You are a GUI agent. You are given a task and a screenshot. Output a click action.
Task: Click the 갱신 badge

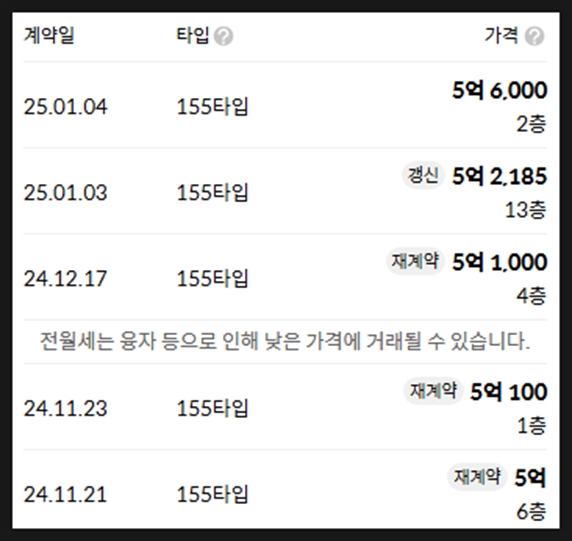(x=423, y=175)
